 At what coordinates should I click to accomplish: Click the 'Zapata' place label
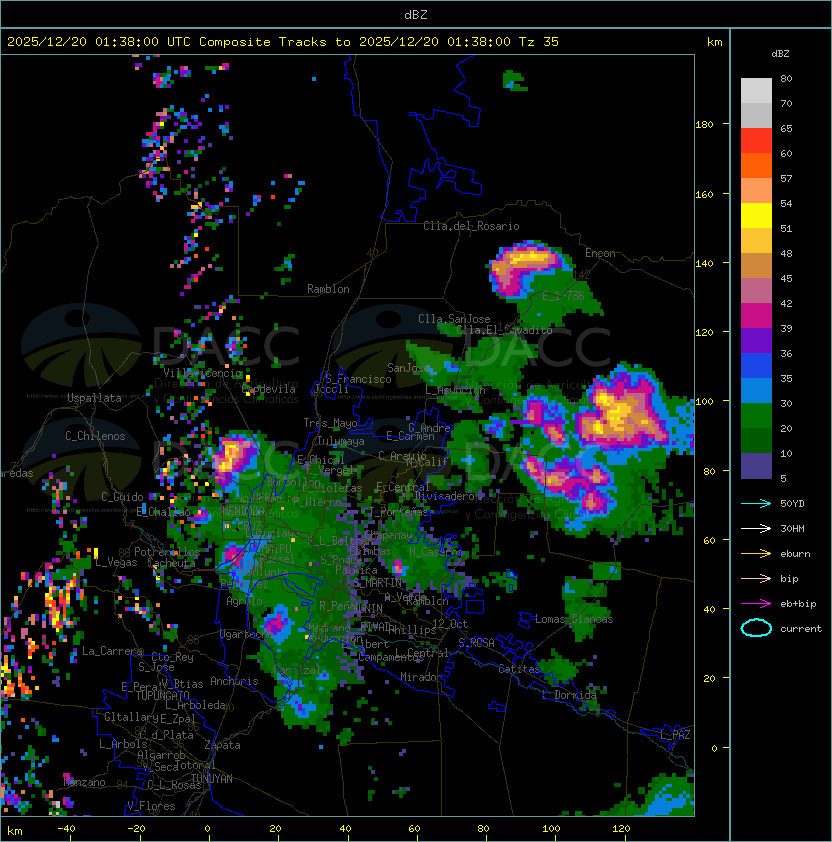[222, 745]
